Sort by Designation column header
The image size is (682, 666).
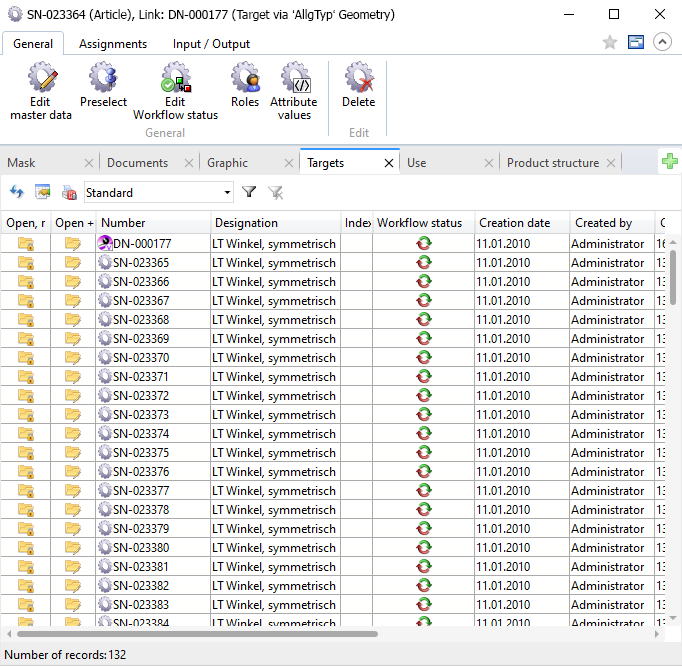246,223
